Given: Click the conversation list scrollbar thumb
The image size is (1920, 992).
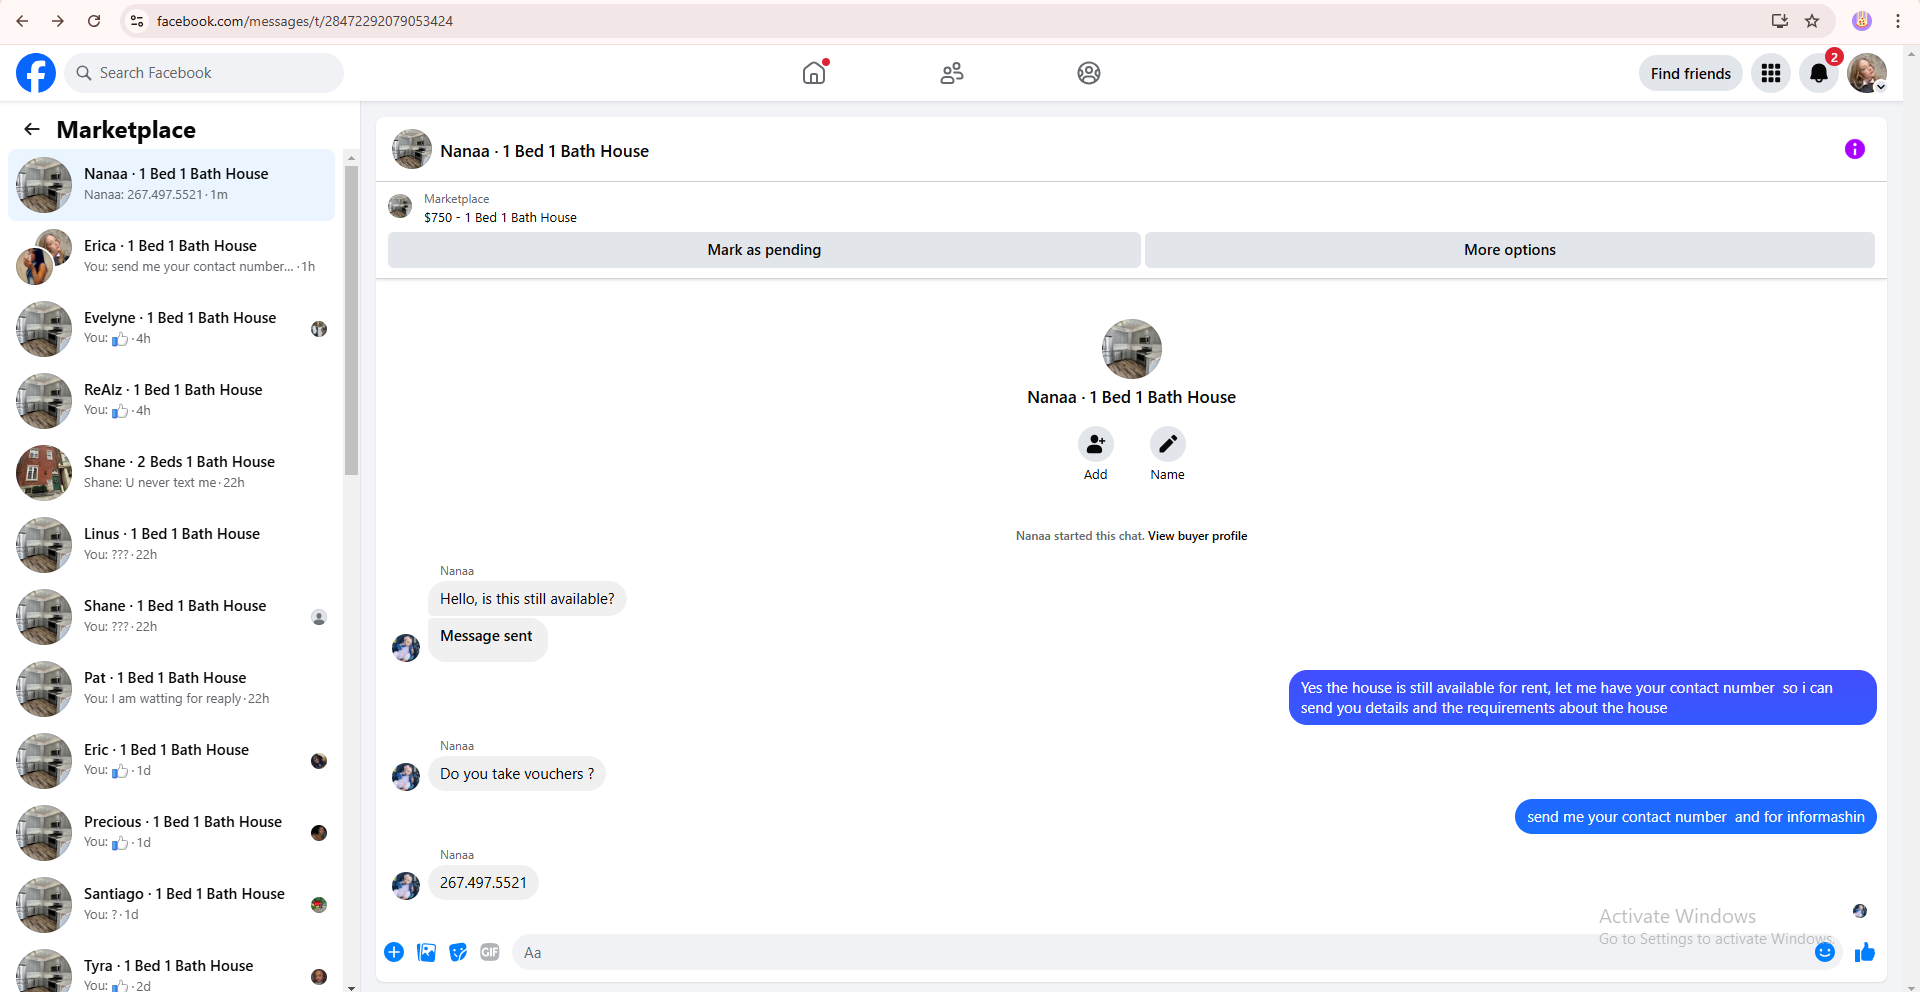Looking at the screenshot, I should tap(351, 320).
